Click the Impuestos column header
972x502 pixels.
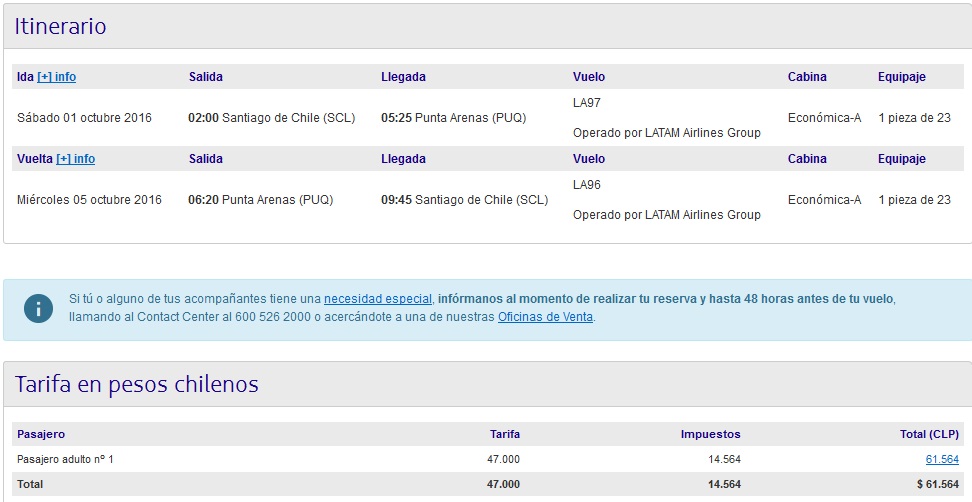[710, 434]
